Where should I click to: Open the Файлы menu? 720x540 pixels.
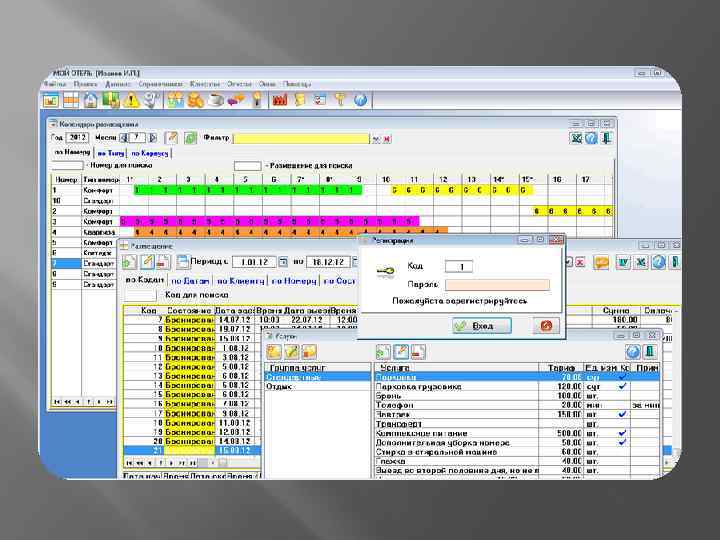(56, 84)
